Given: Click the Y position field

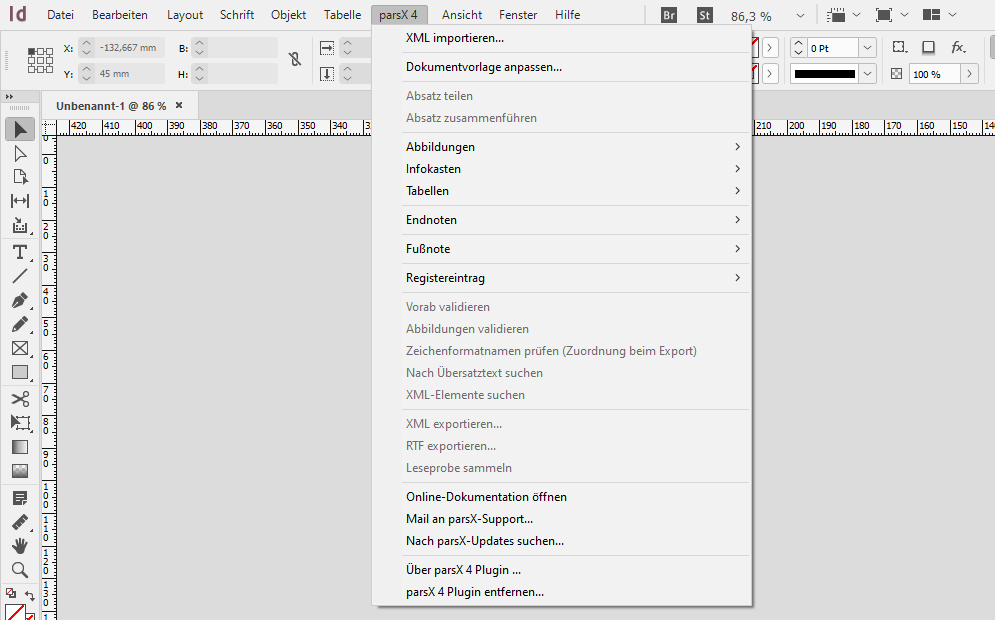Looking at the screenshot, I should (x=129, y=74).
